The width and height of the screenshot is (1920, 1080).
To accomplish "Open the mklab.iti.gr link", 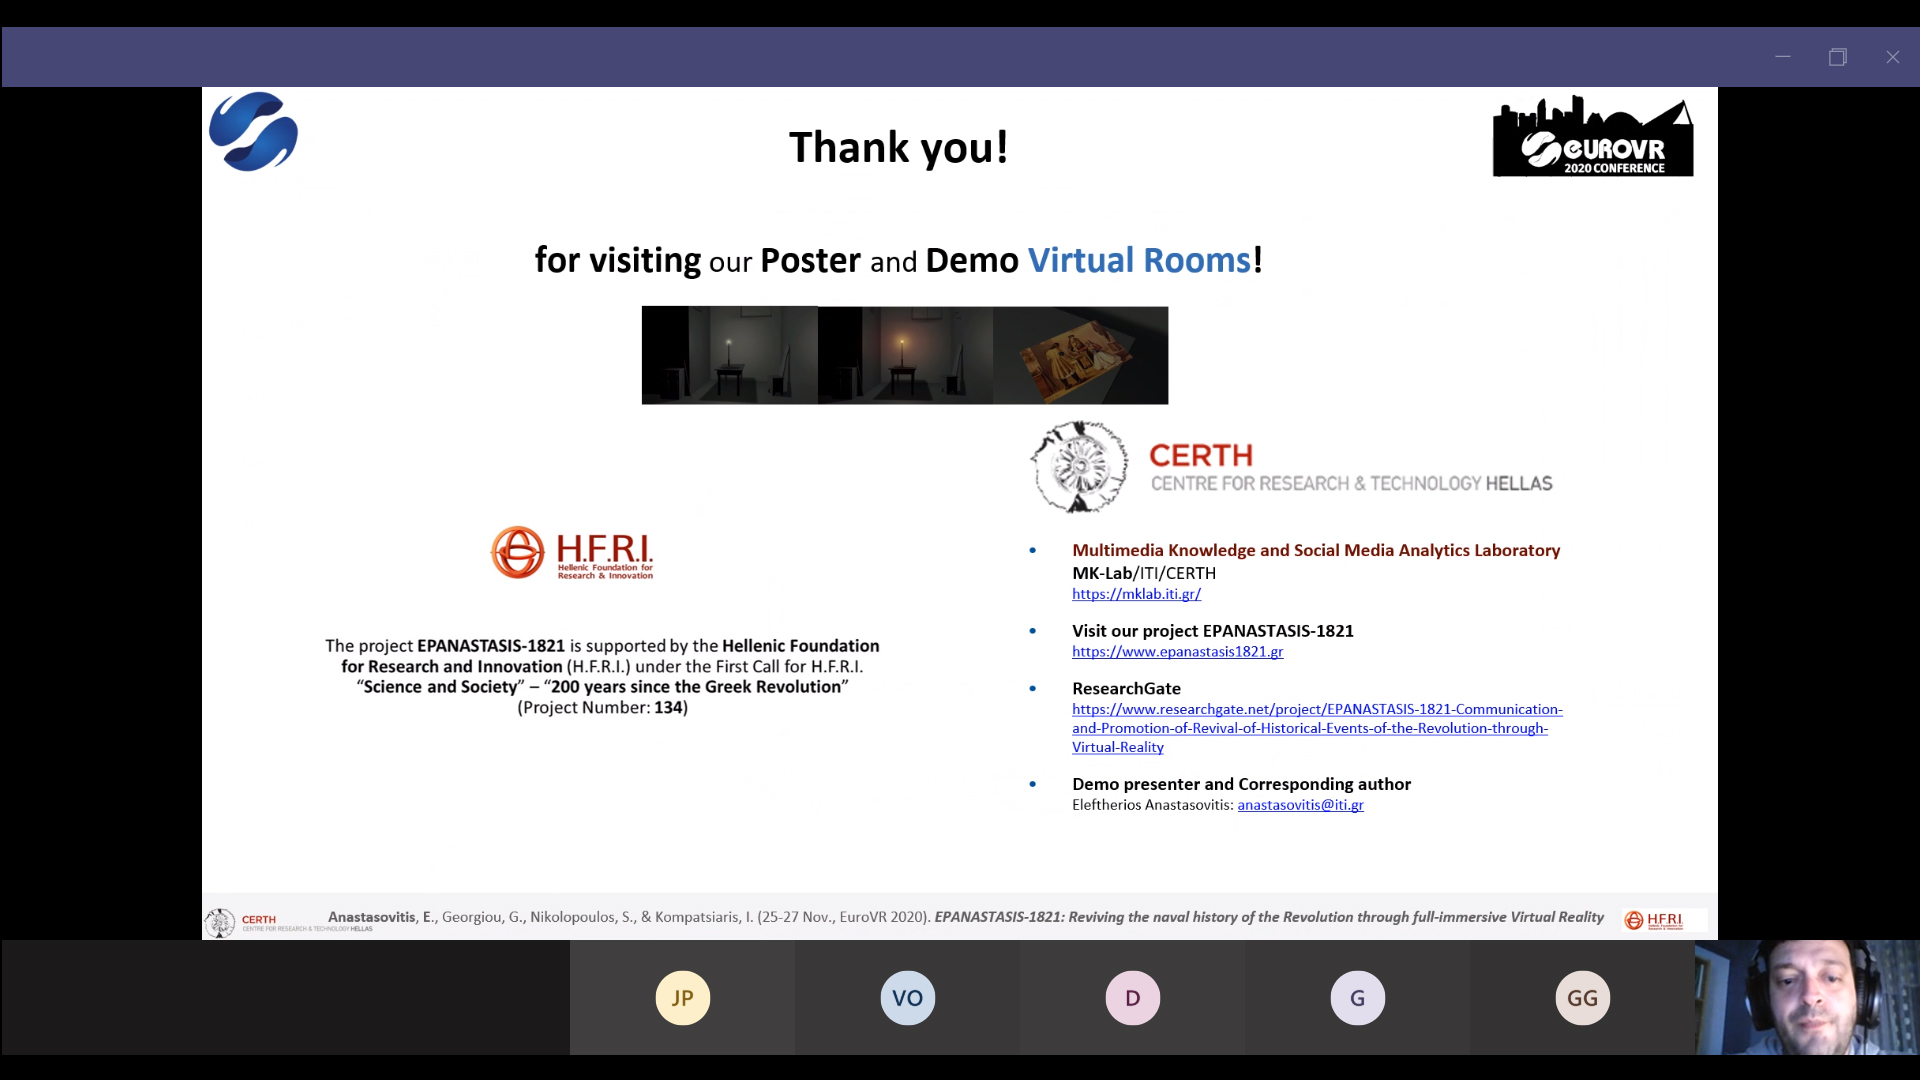I will pos(1136,594).
